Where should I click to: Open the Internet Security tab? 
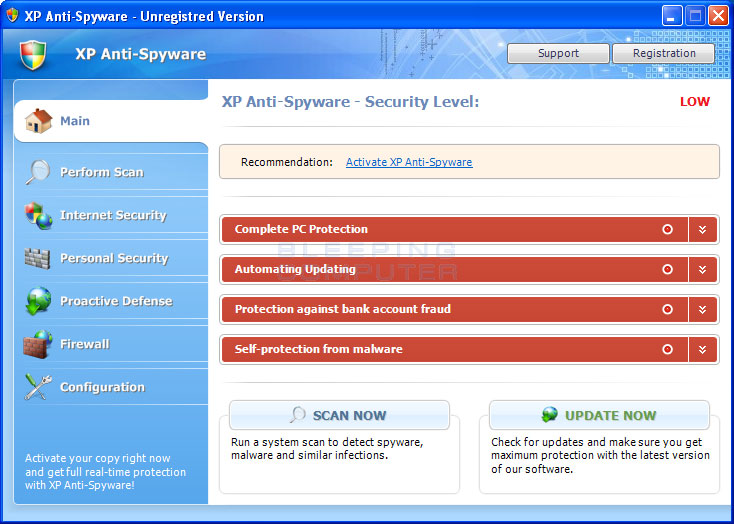pyautogui.click(x=111, y=215)
